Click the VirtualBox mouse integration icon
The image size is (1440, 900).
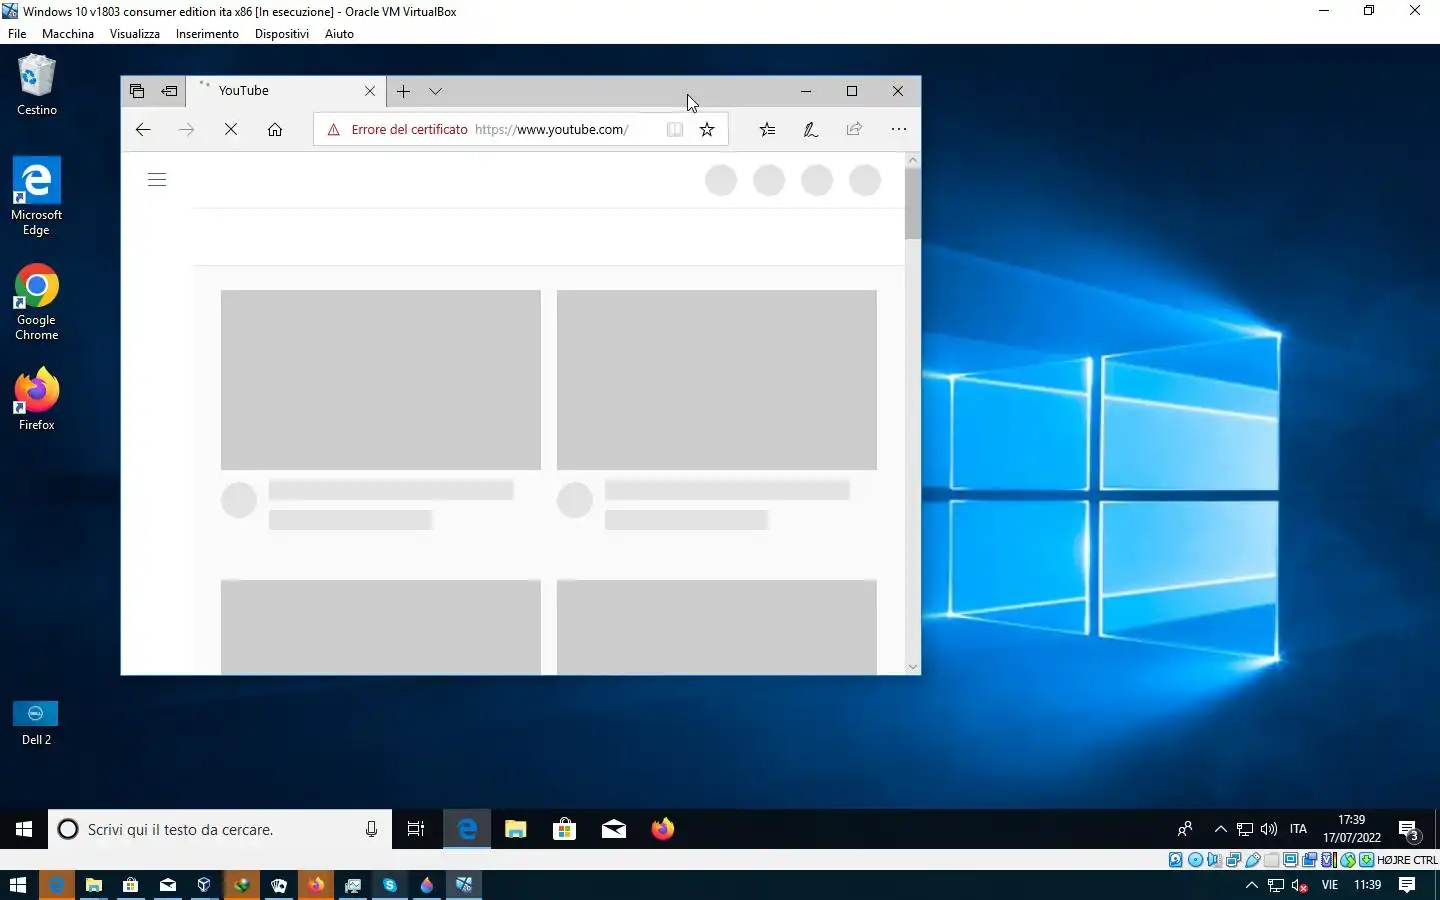1348,860
